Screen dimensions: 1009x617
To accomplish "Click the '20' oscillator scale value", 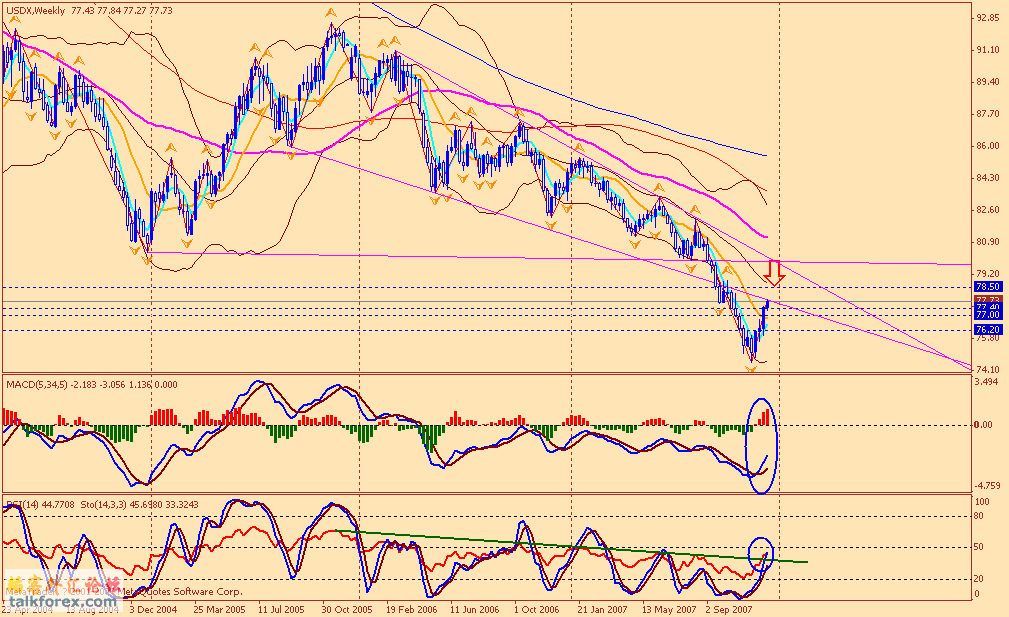I will coord(979,579).
